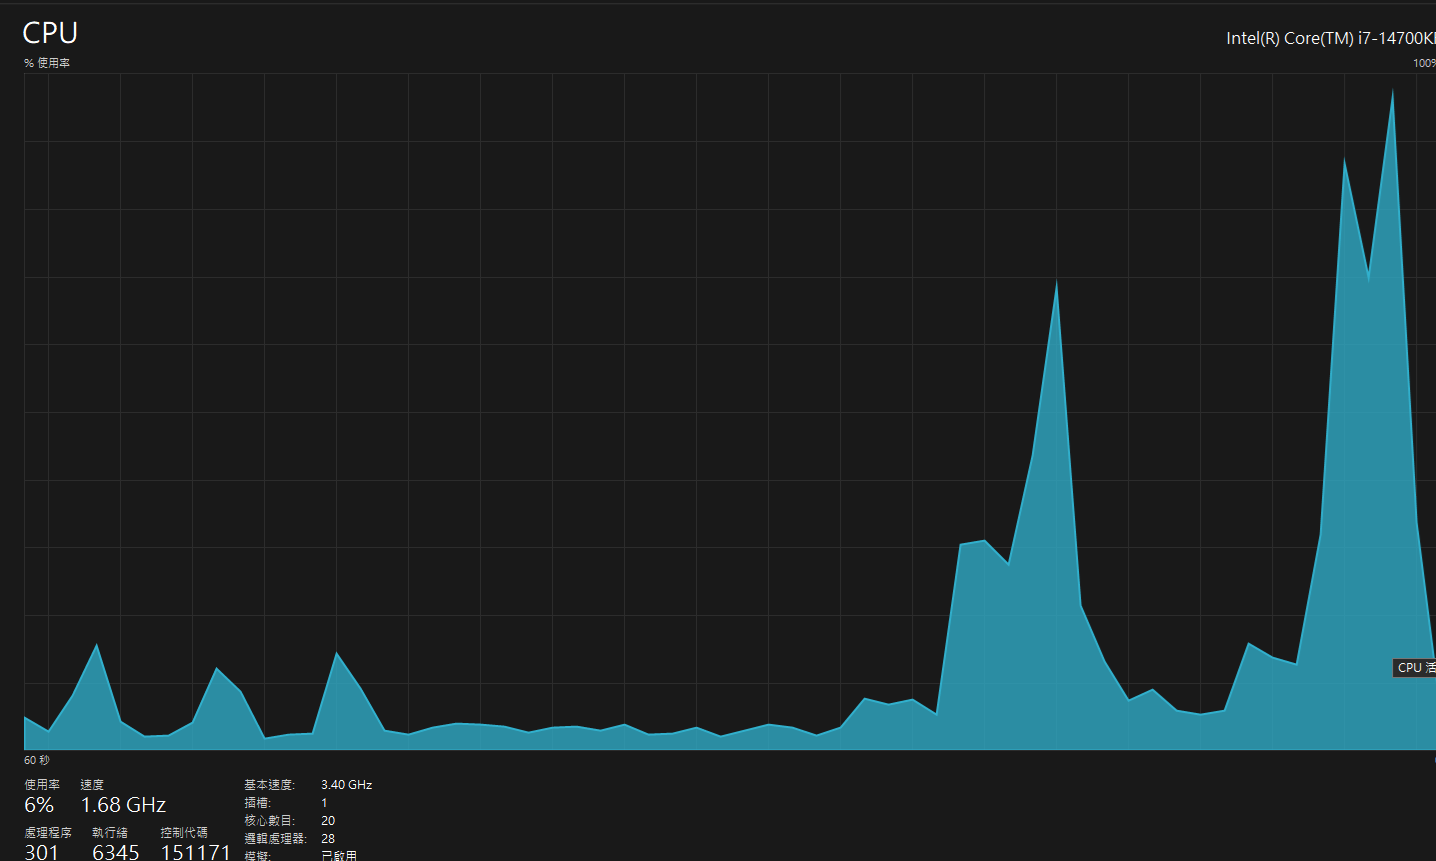Click the "CPU 活" tooltip on the graph

(x=1414, y=667)
